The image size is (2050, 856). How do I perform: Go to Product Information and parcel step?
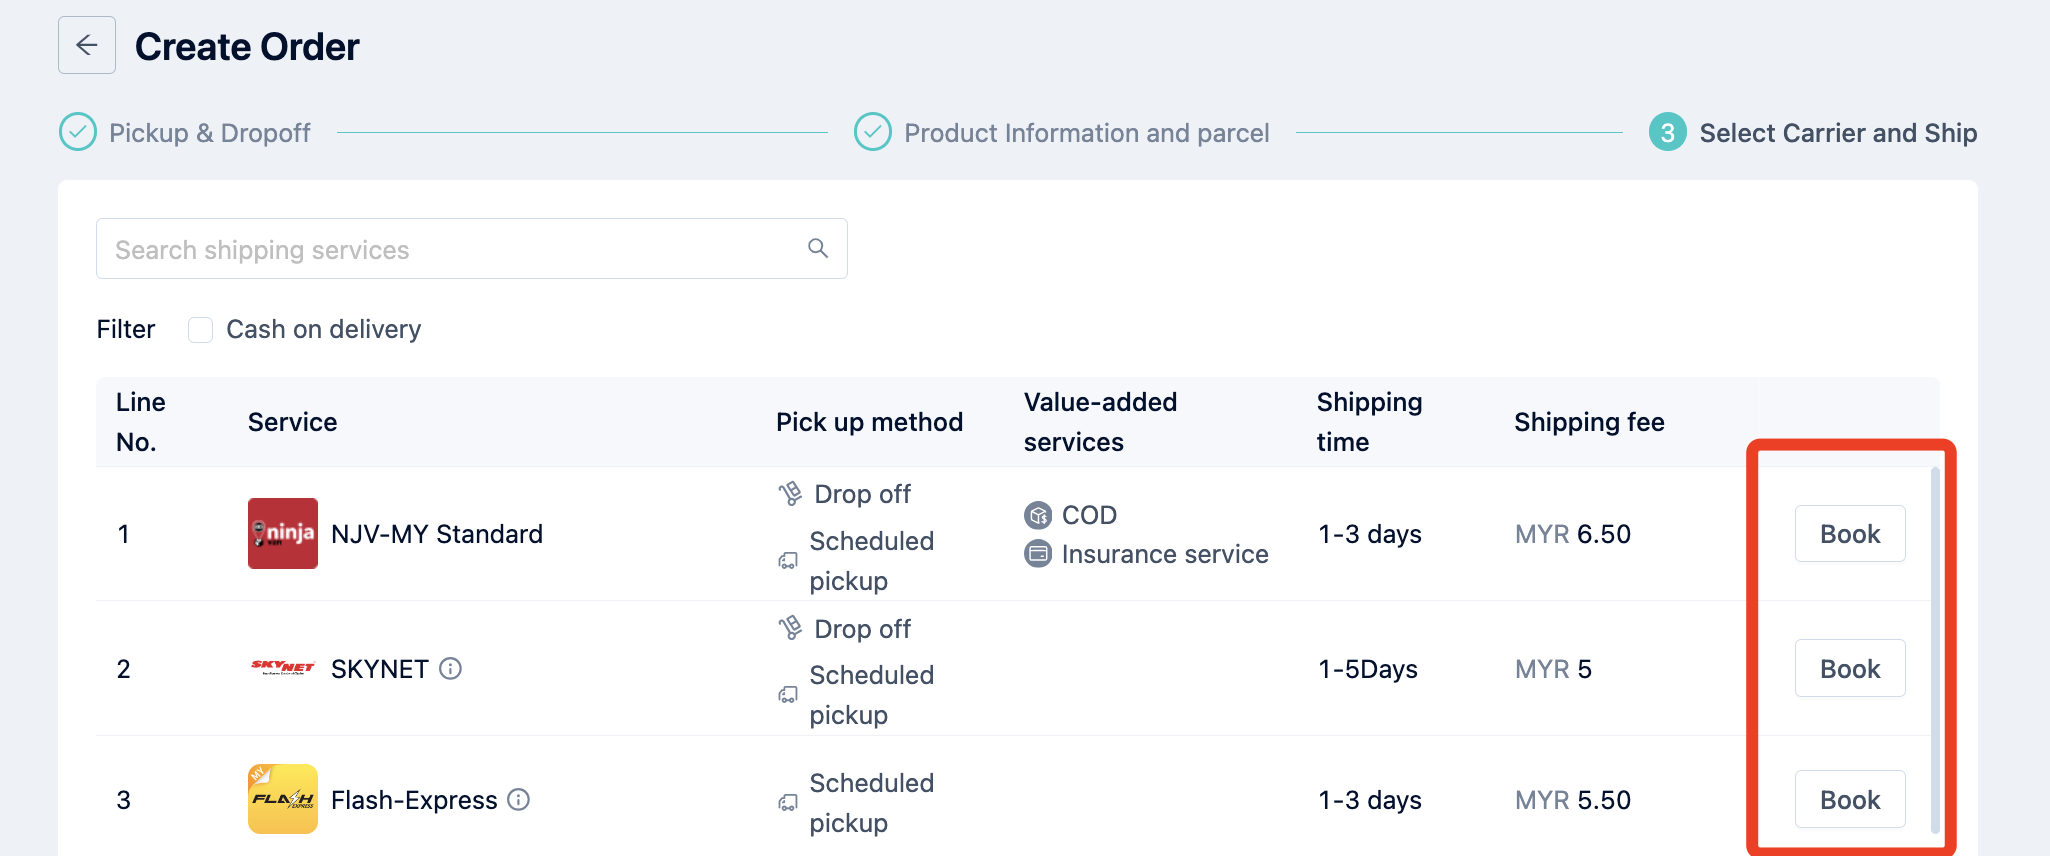click(1087, 133)
